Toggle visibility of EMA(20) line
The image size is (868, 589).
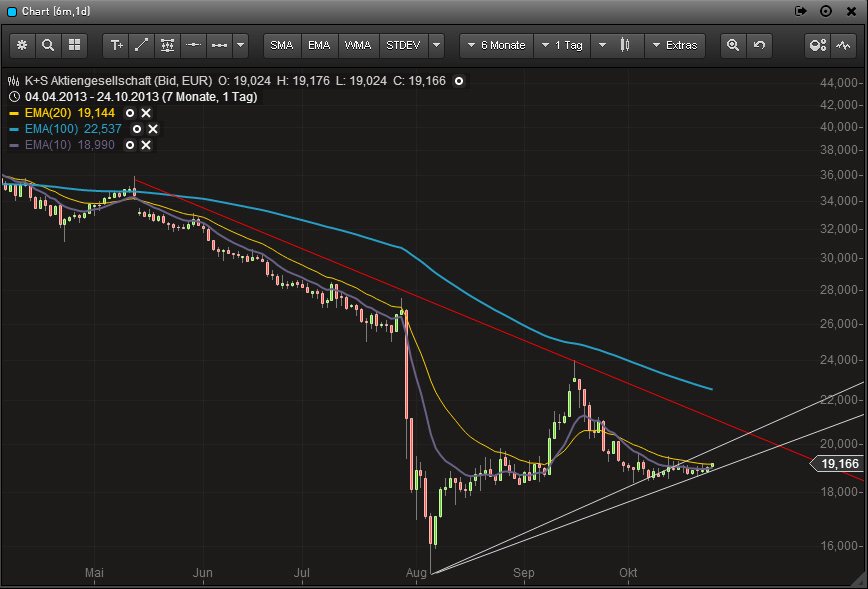click(130, 113)
